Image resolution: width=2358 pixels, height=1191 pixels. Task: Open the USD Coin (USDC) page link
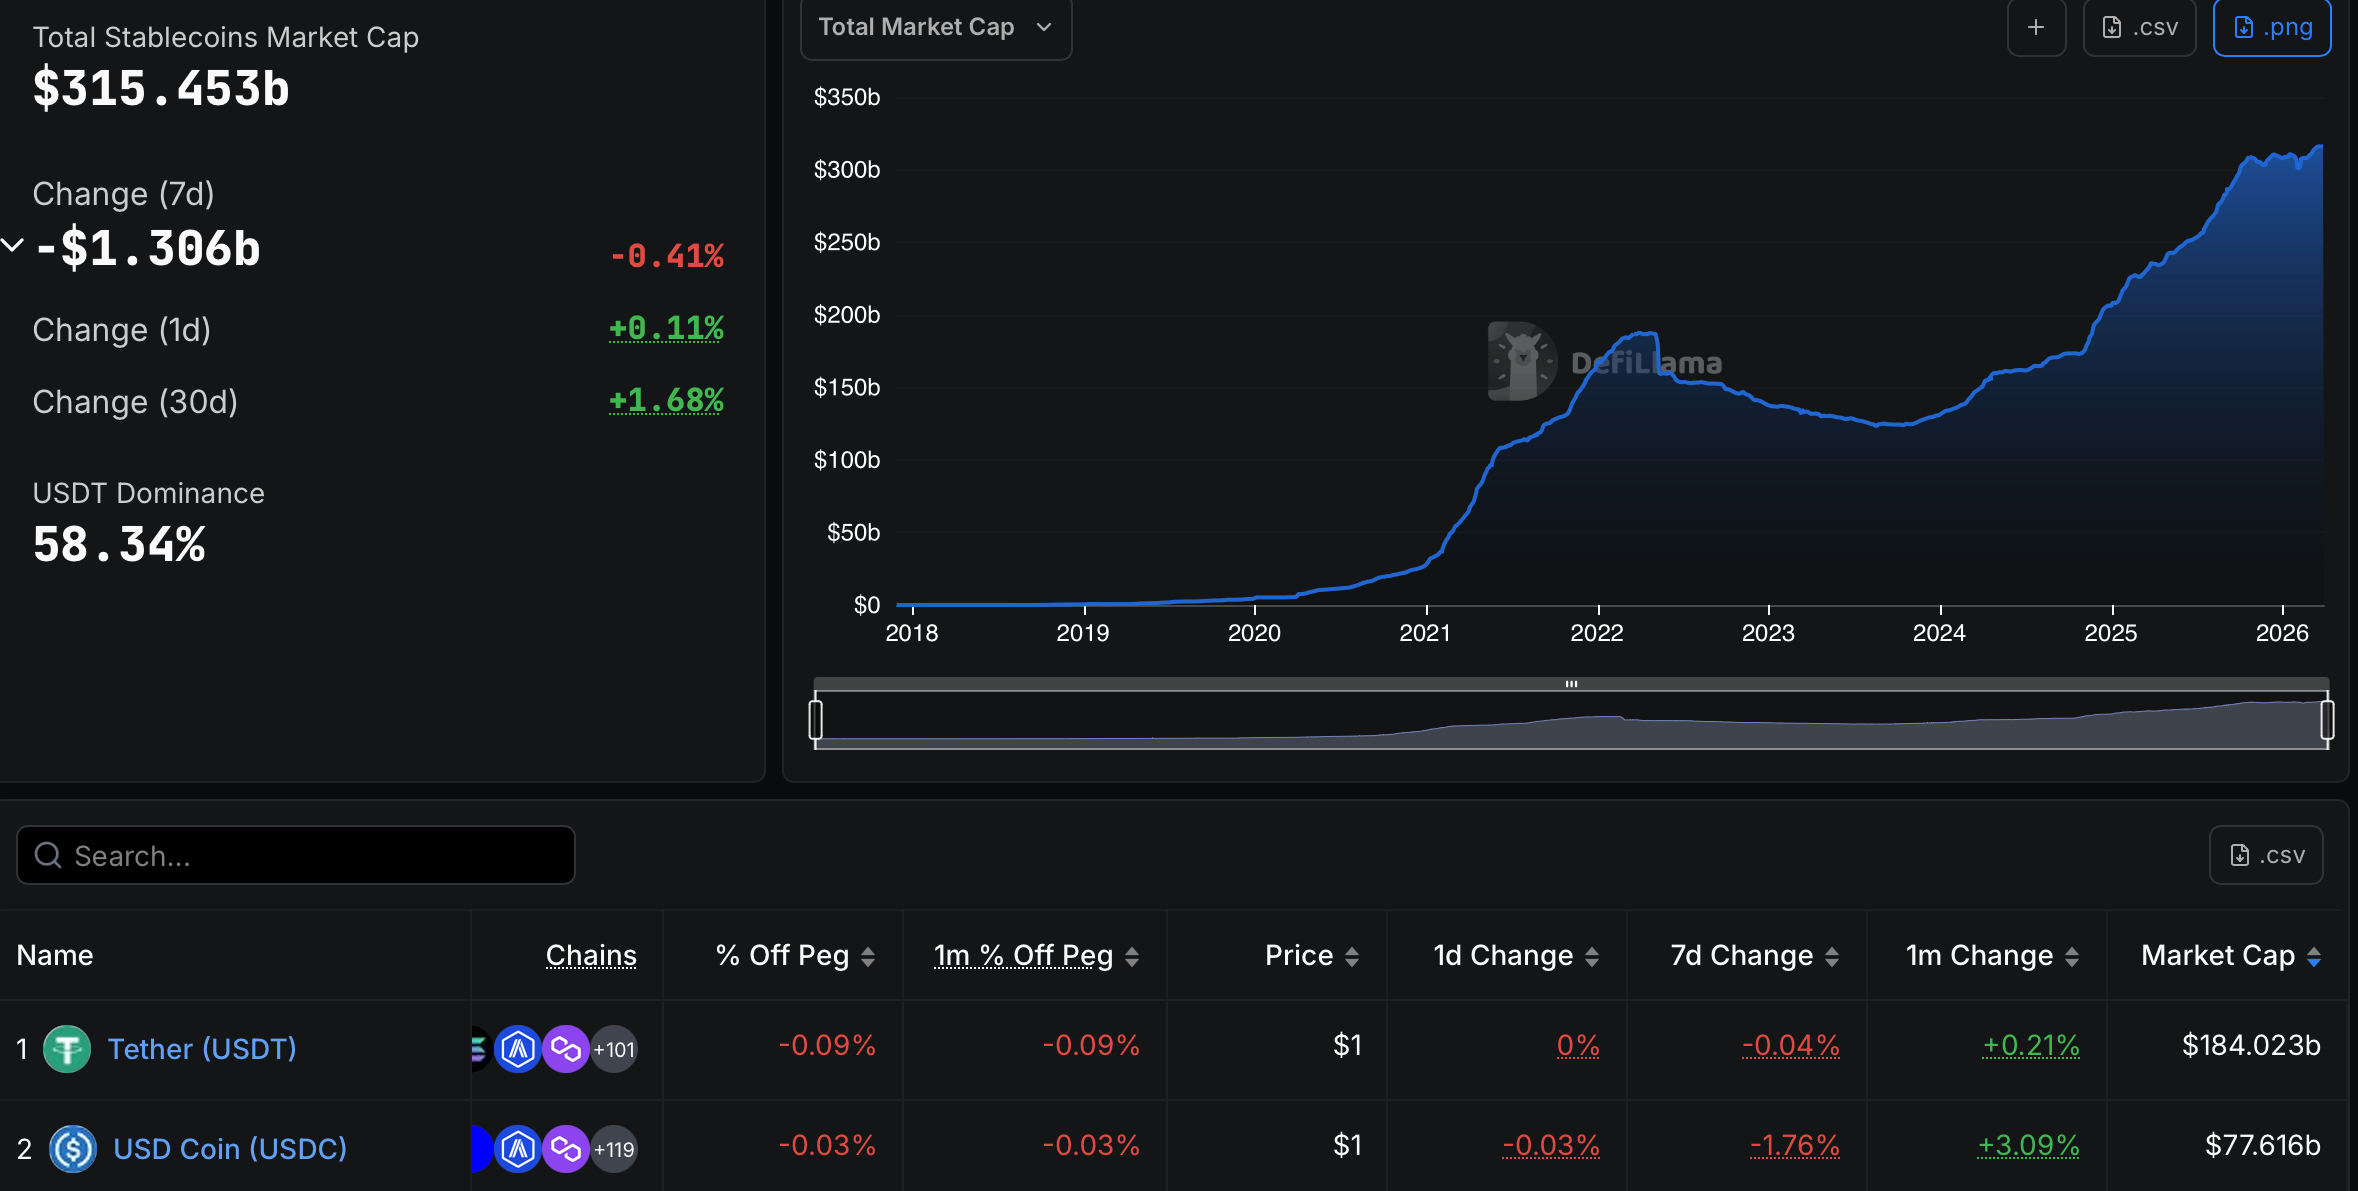pos(228,1148)
